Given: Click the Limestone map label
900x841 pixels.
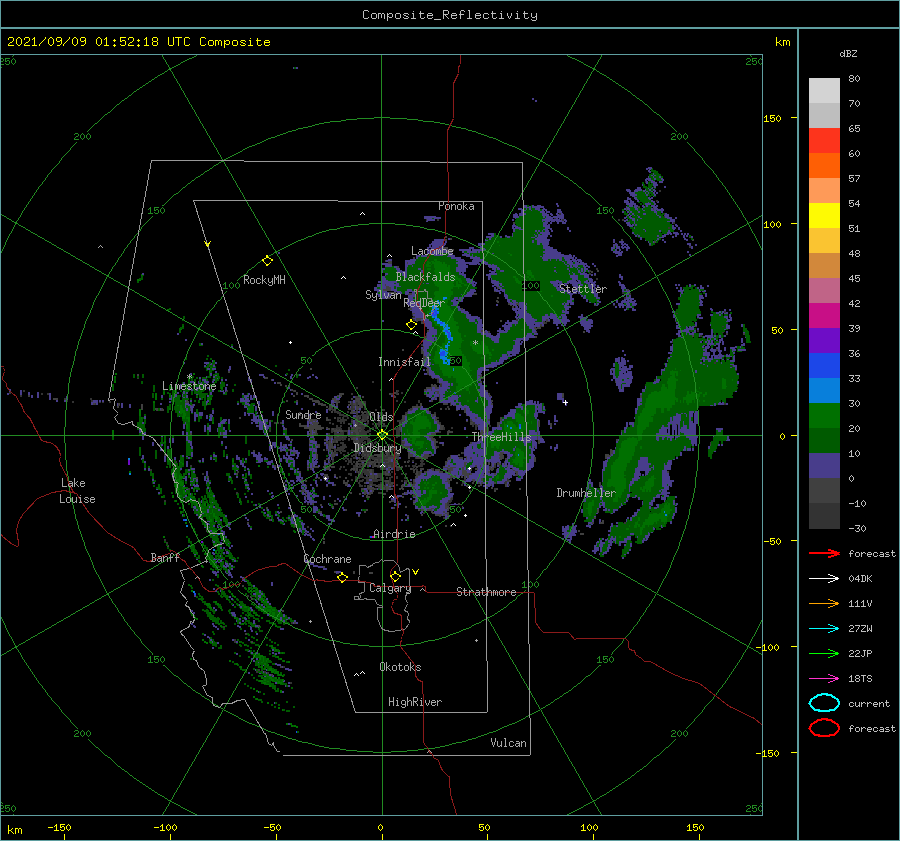Looking at the screenshot, I should [189, 386].
